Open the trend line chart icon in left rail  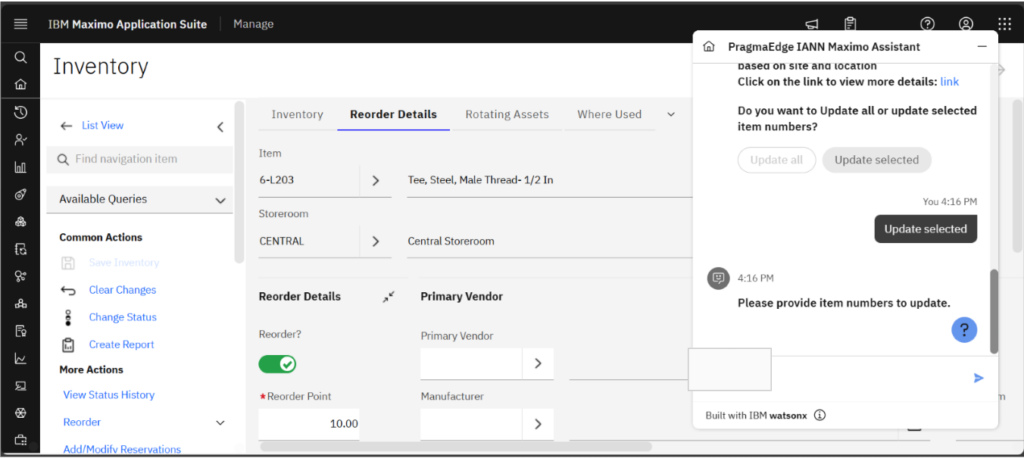coord(20,358)
